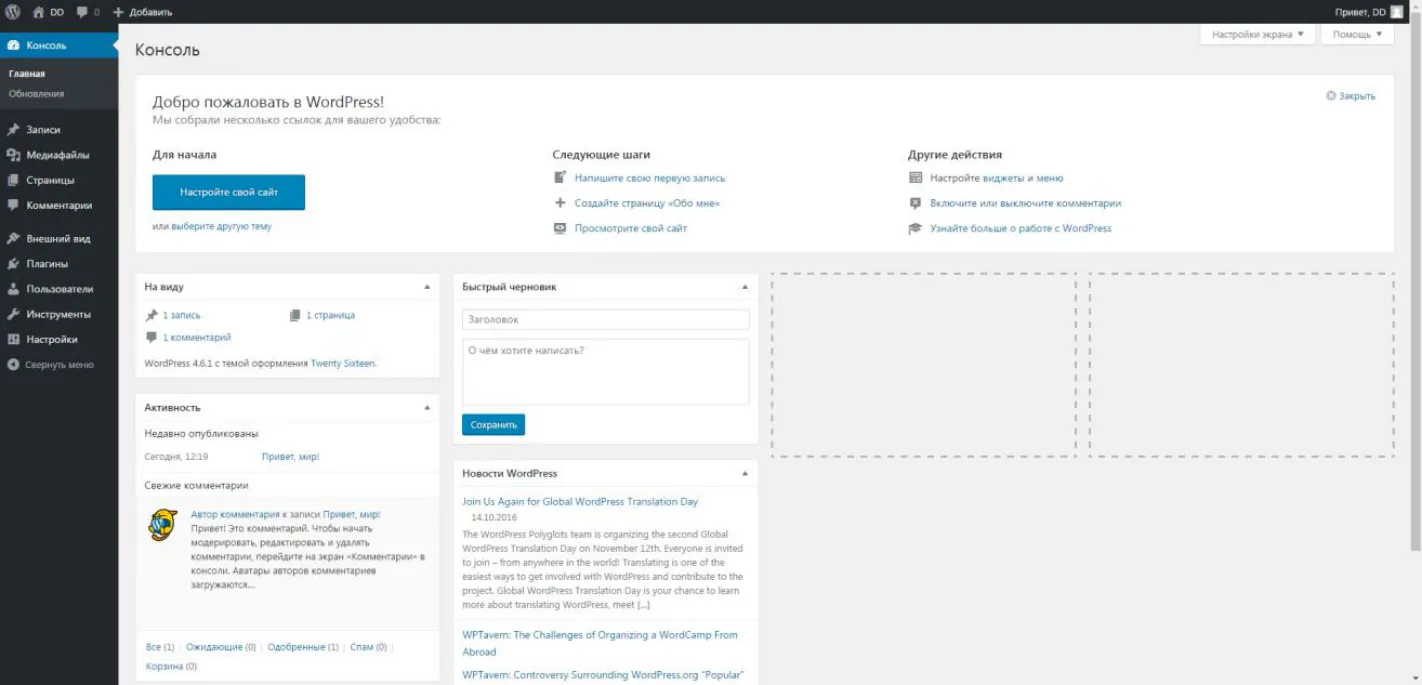
Task: Open Инструменты wrench icon in sidebar
Action: tap(13, 314)
